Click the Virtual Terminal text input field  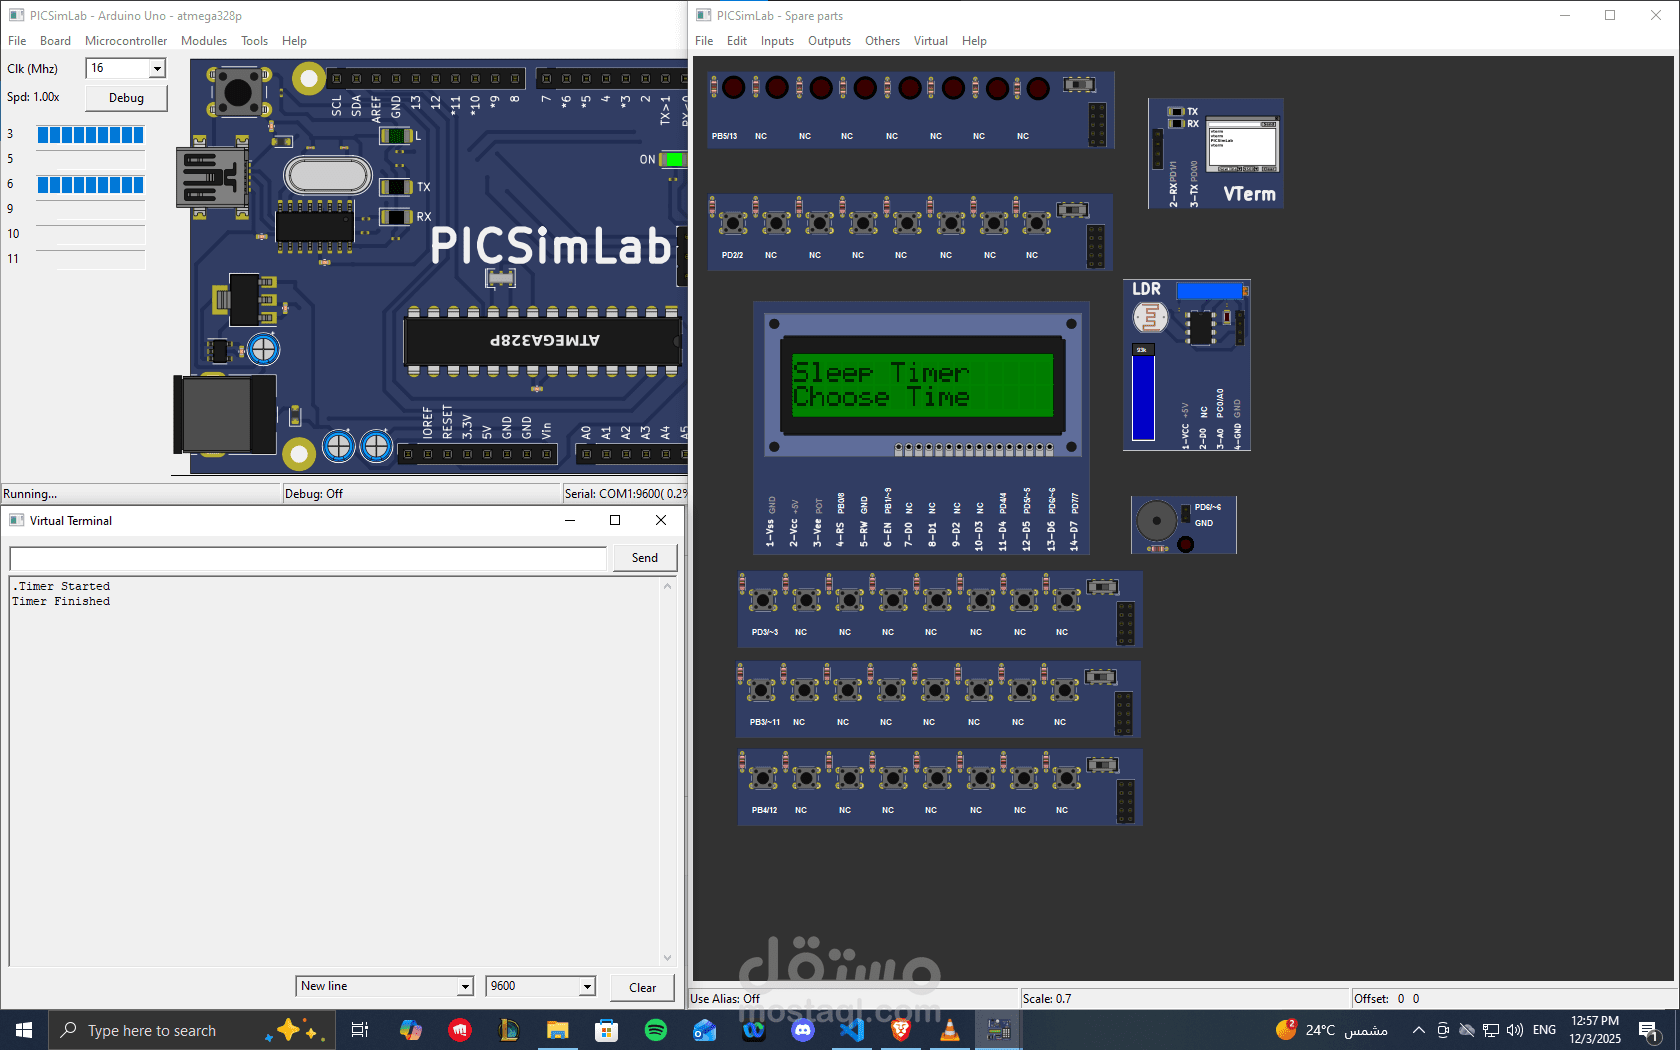pyautogui.click(x=308, y=558)
